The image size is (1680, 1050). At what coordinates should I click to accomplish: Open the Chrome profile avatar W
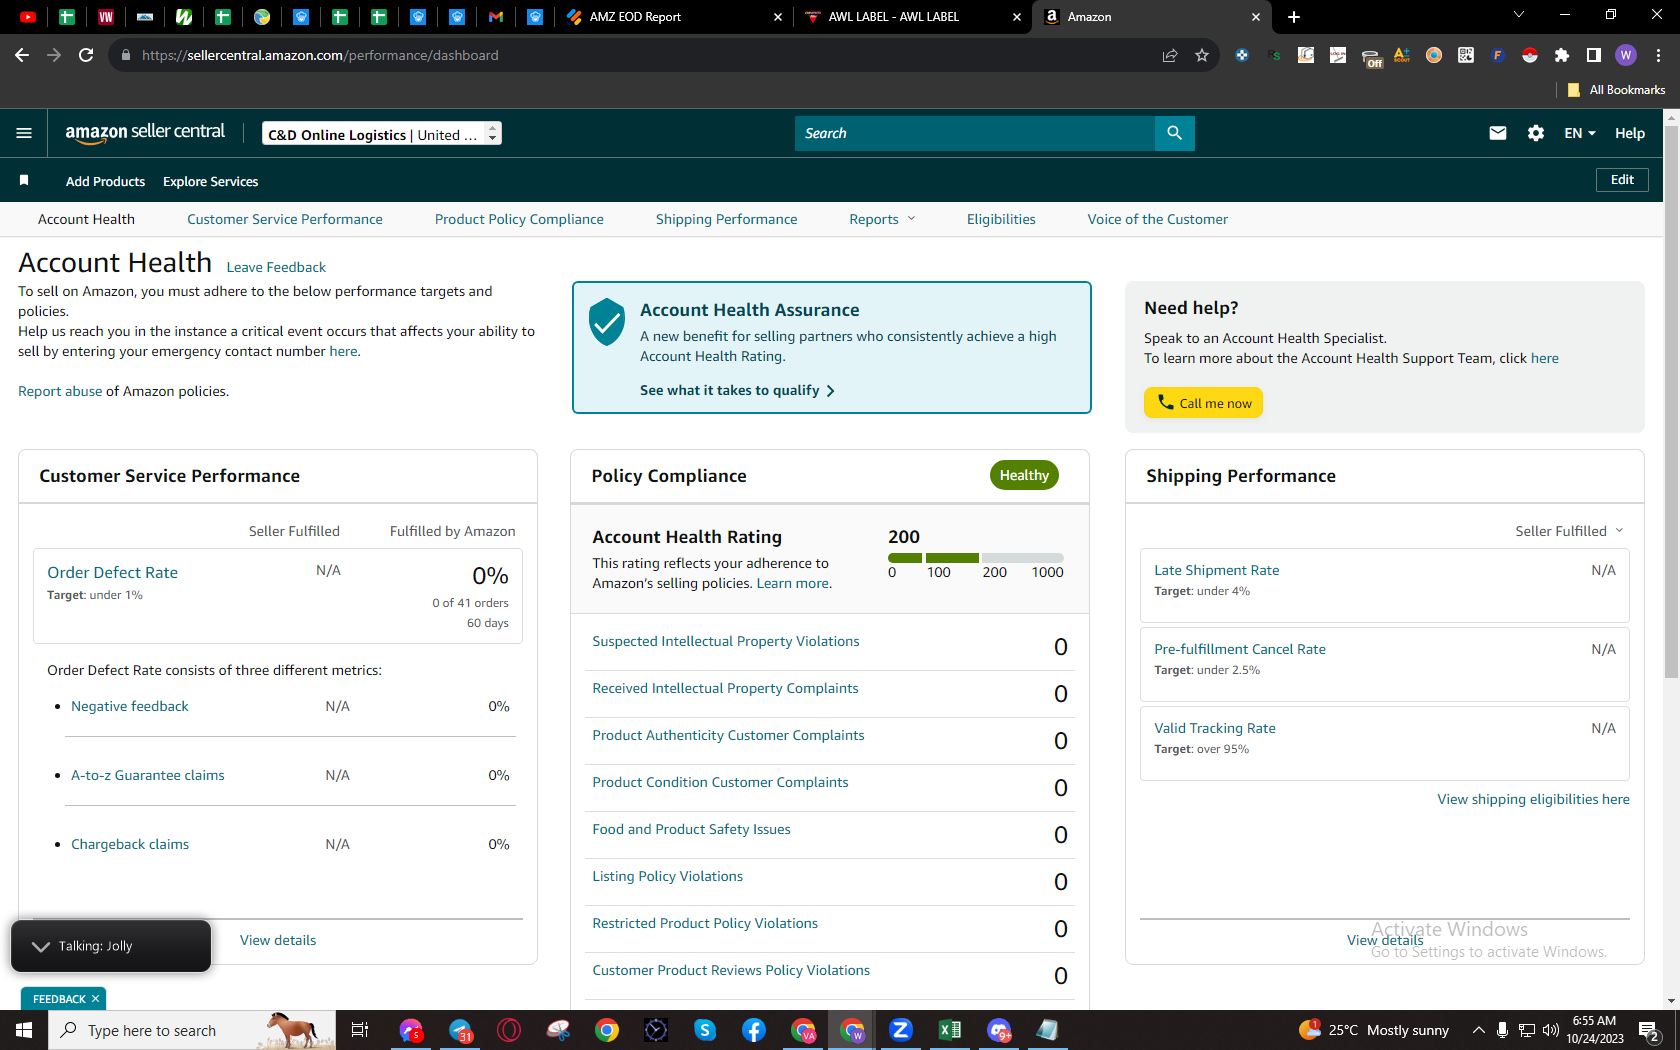[1626, 55]
